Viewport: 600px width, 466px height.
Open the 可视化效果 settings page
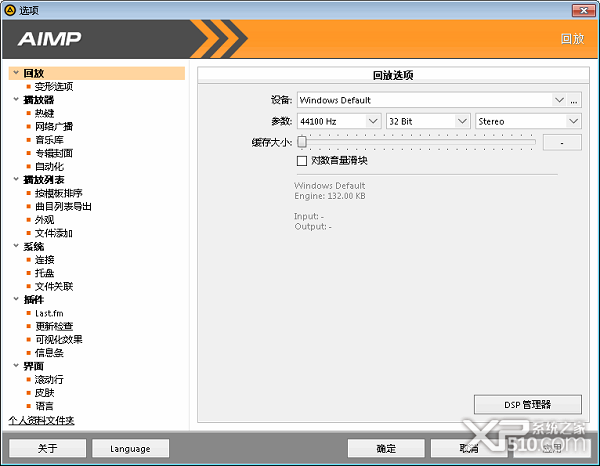click(59, 339)
